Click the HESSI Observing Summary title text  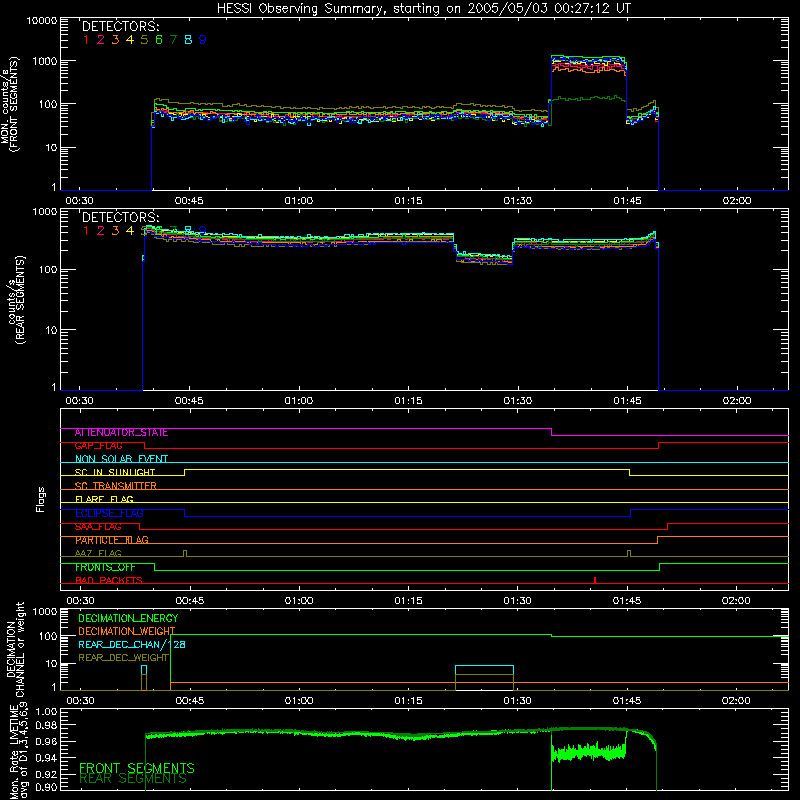click(x=424, y=8)
